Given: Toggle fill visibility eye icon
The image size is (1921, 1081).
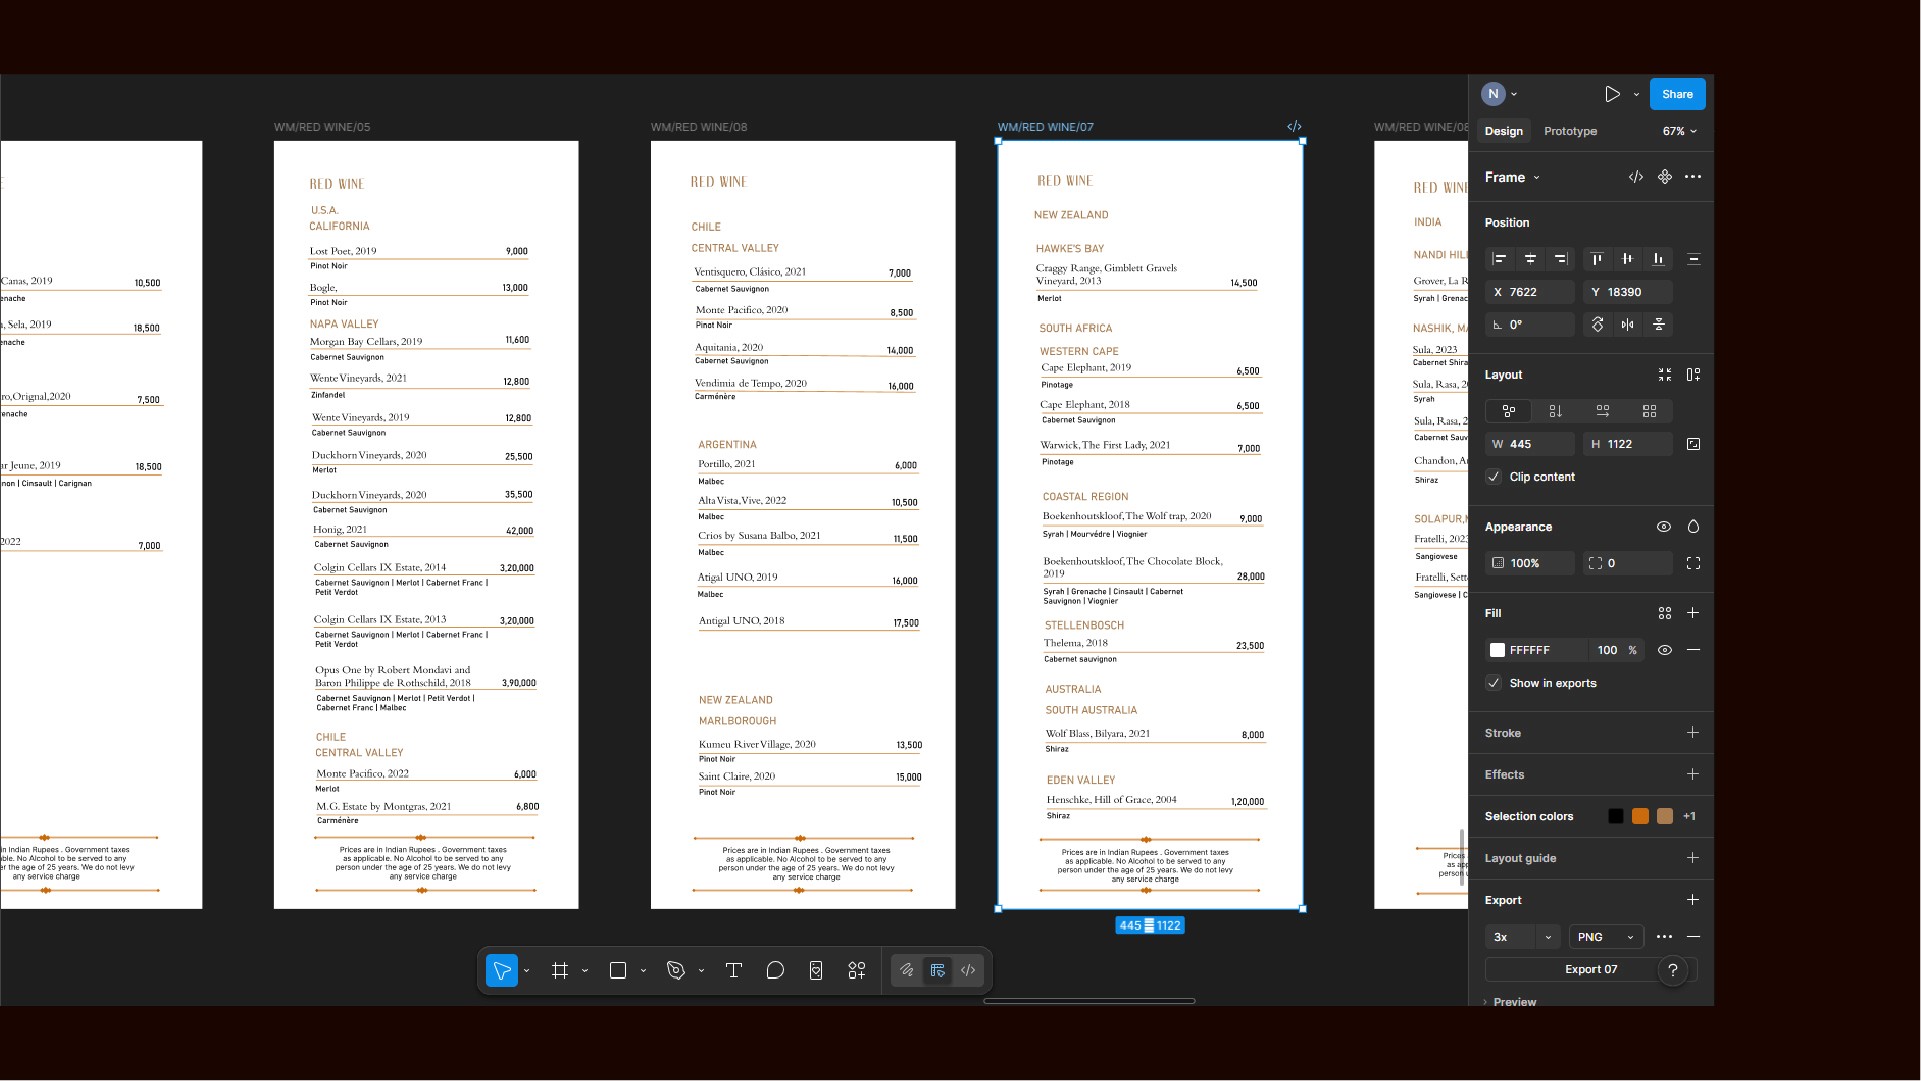Looking at the screenshot, I should click(x=1665, y=650).
